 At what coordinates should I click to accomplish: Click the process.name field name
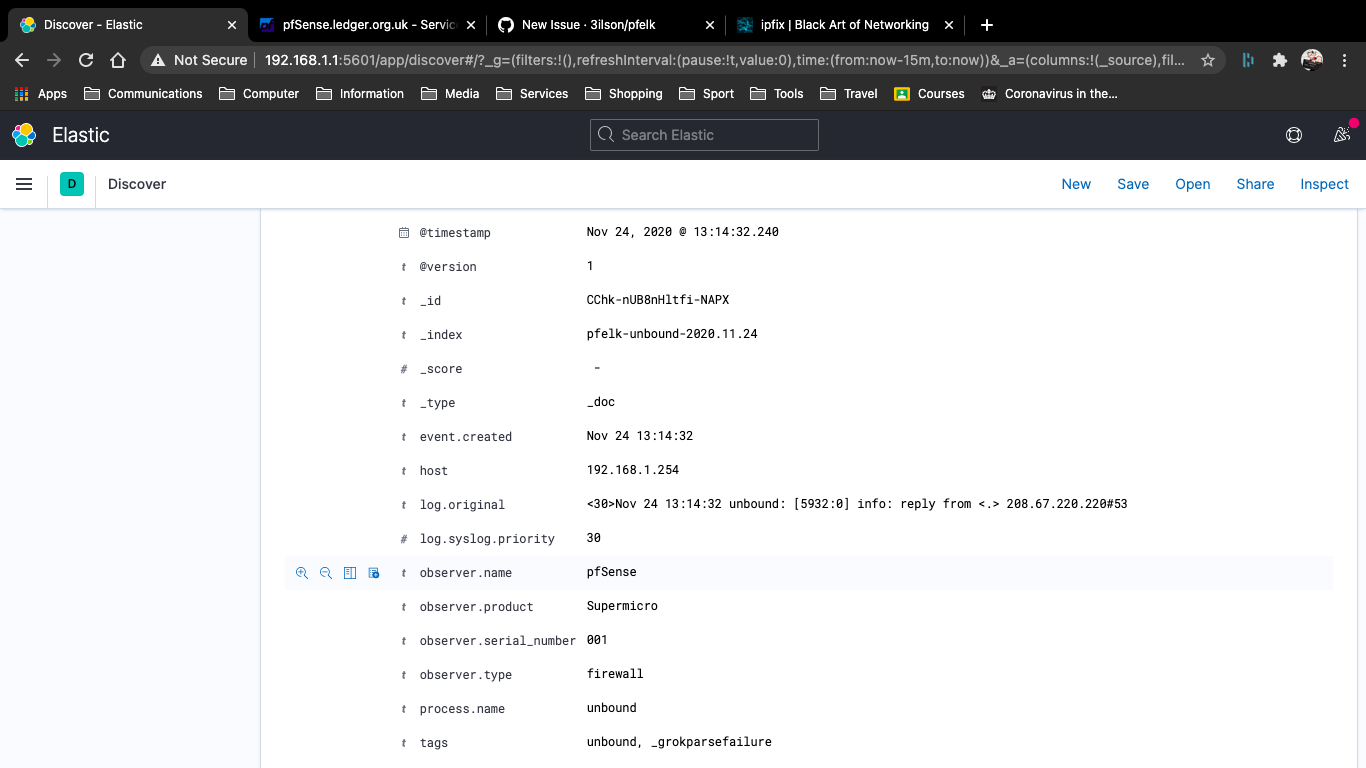[x=462, y=709]
